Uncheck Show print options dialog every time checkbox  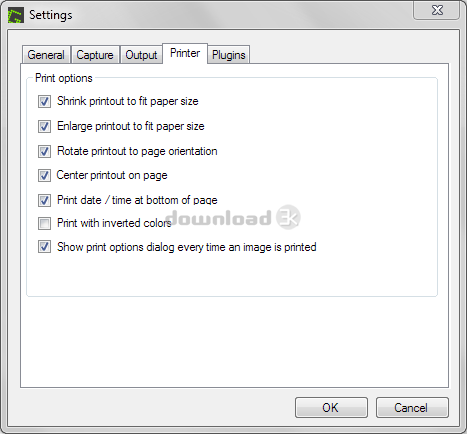[x=44, y=247]
